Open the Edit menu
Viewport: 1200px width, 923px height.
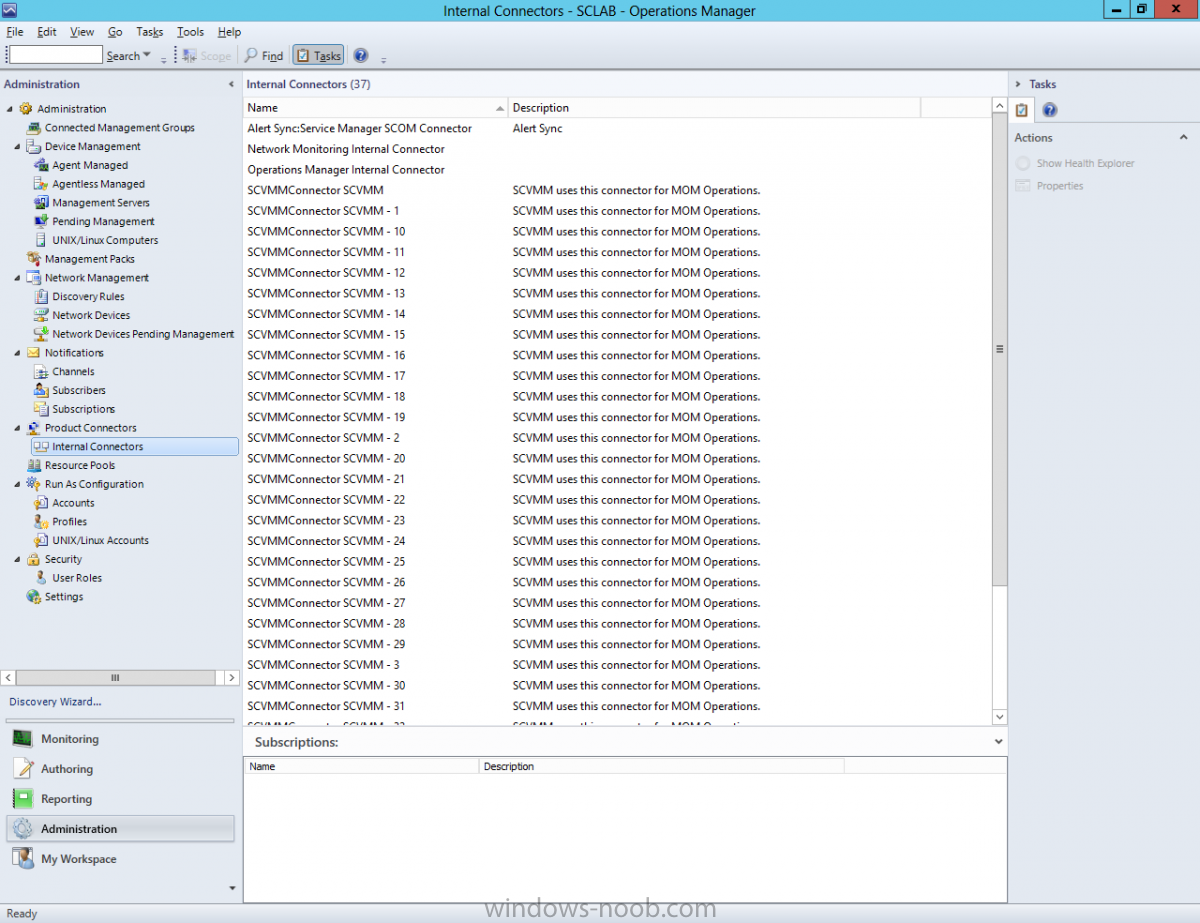(x=47, y=32)
